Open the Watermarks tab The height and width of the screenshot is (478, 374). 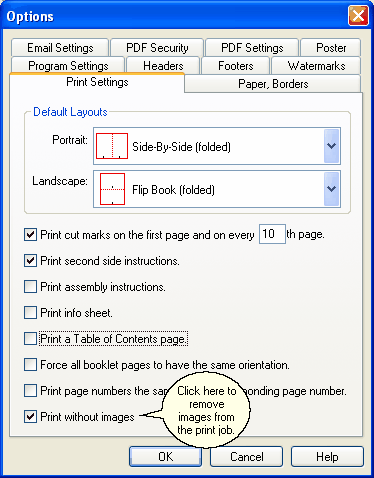point(316,66)
